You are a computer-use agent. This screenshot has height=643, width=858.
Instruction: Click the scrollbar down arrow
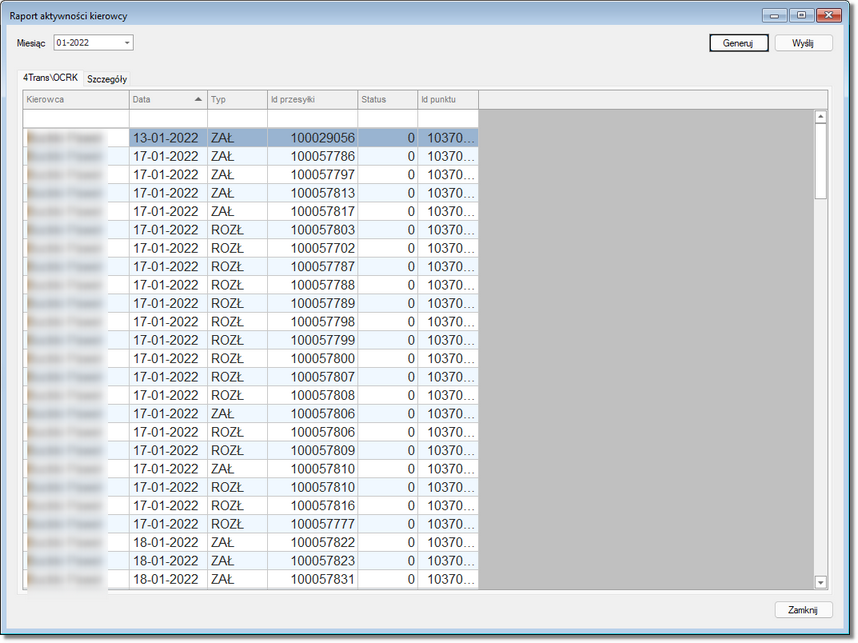[820, 582]
